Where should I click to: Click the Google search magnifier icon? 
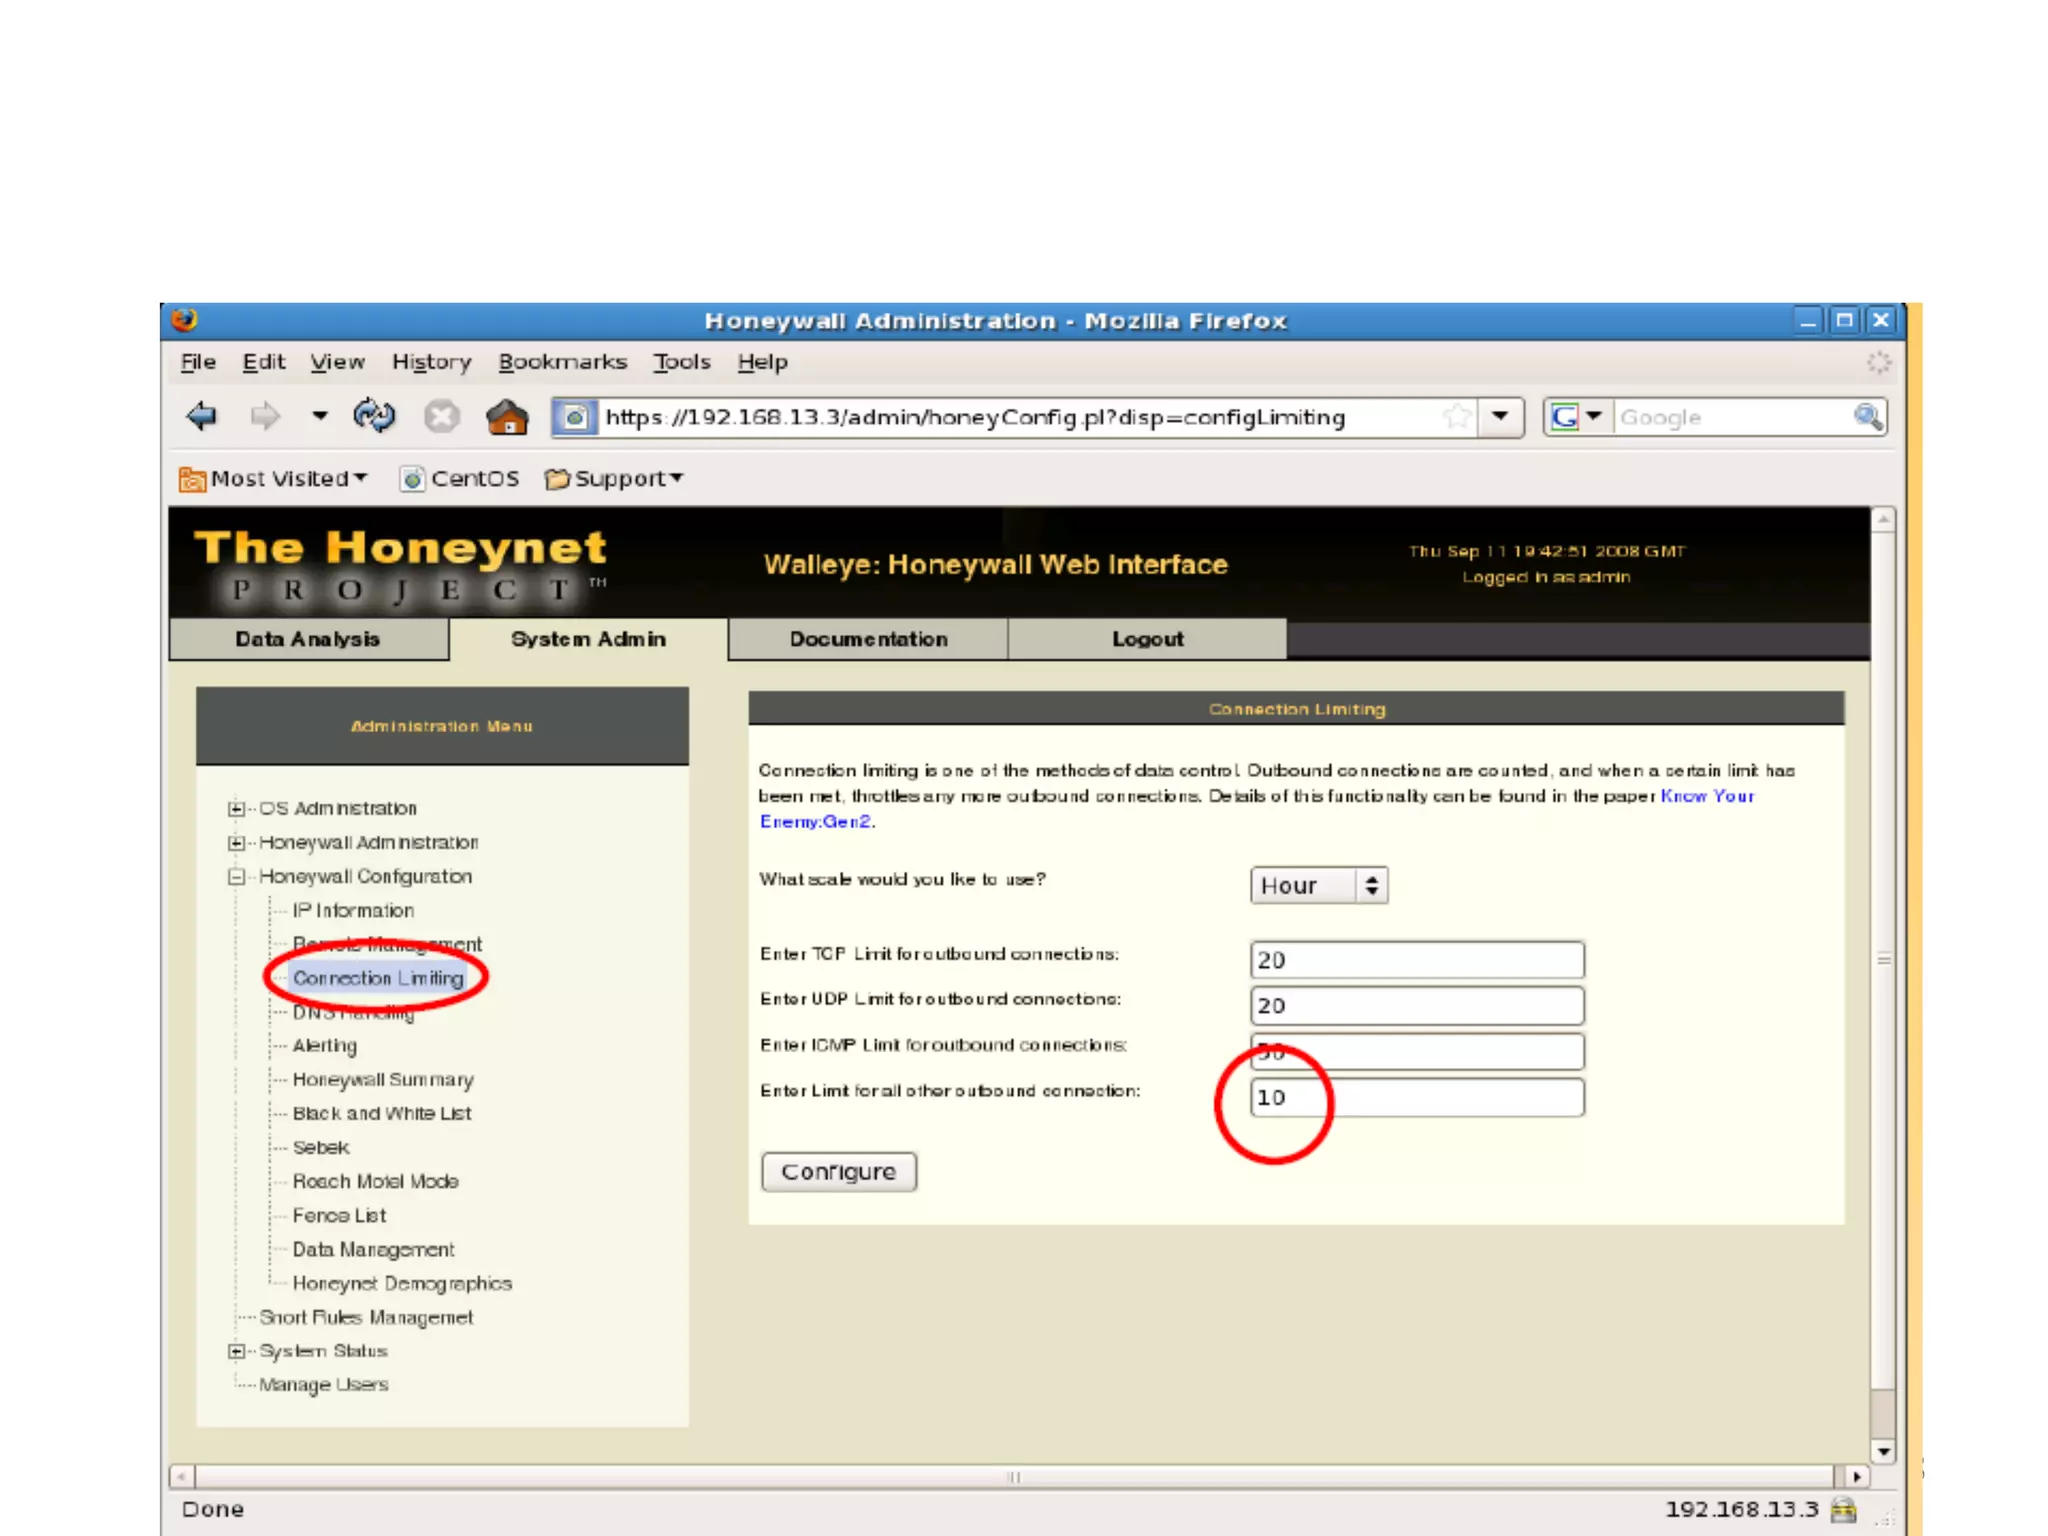click(x=1867, y=417)
